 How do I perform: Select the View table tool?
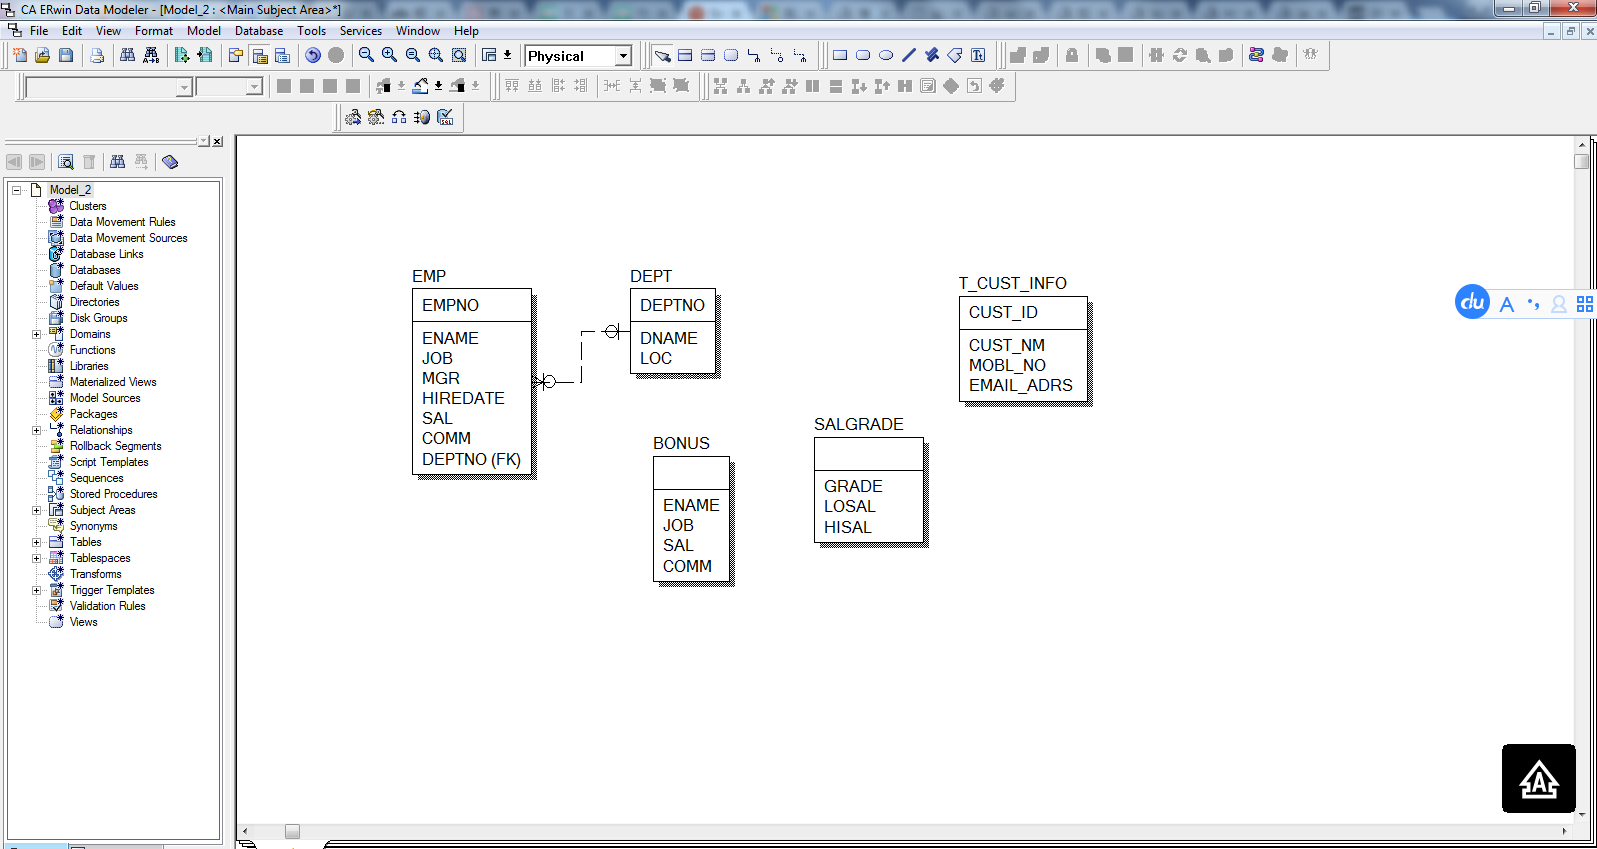point(731,55)
